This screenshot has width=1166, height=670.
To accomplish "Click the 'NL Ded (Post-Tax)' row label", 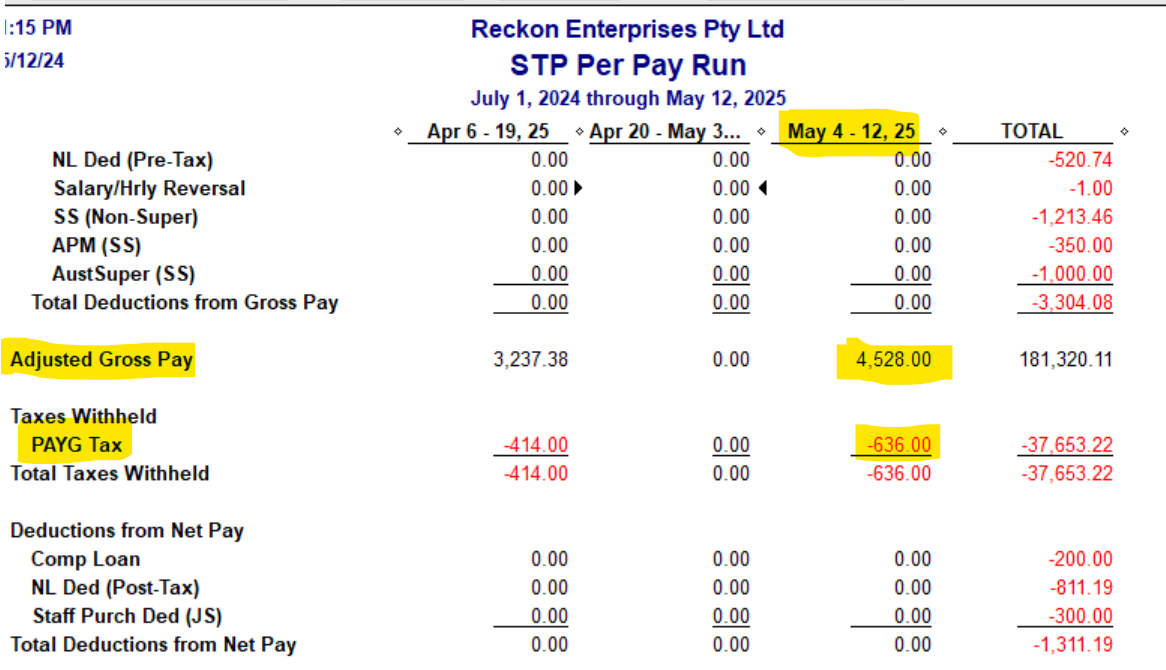I will coord(115,587).
